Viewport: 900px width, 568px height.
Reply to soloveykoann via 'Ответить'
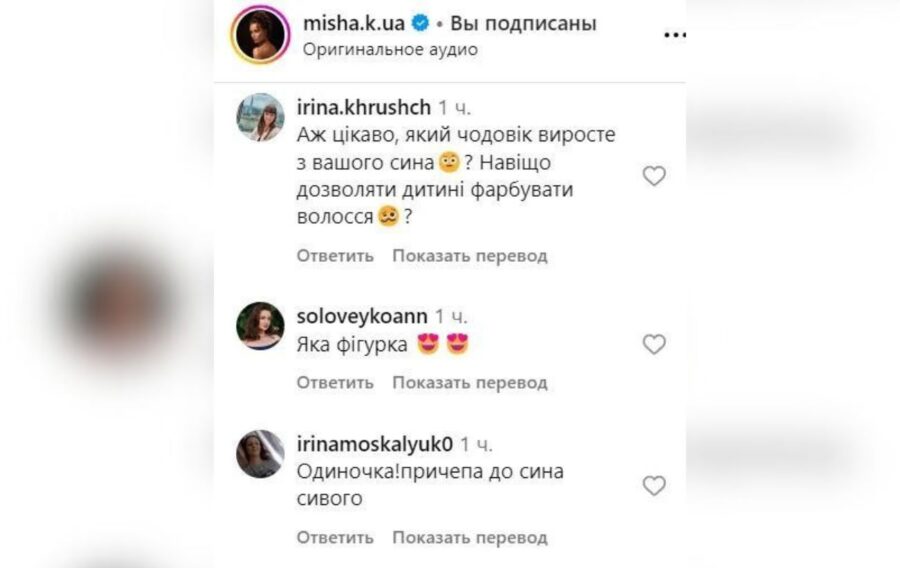335,382
